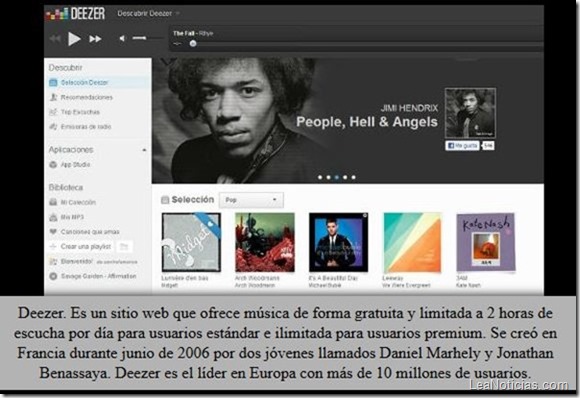This screenshot has height=398, width=580.
Task: Click the song title The Fall
Action: tap(183, 33)
